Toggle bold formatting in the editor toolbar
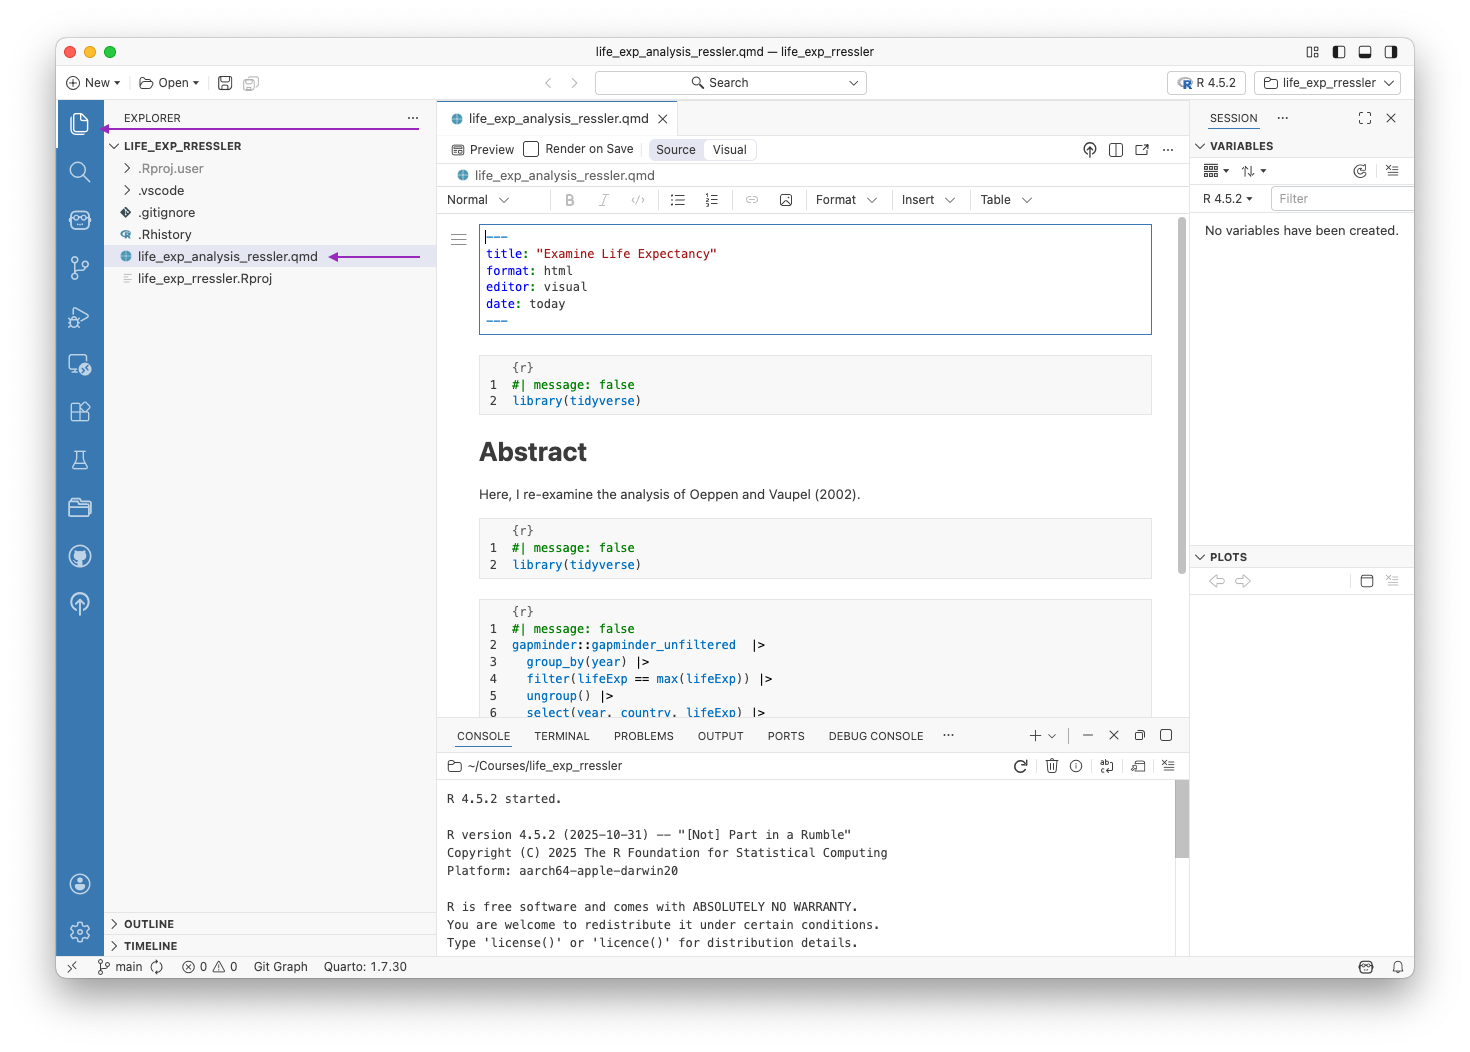This screenshot has height=1052, width=1470. click(569, 199)
